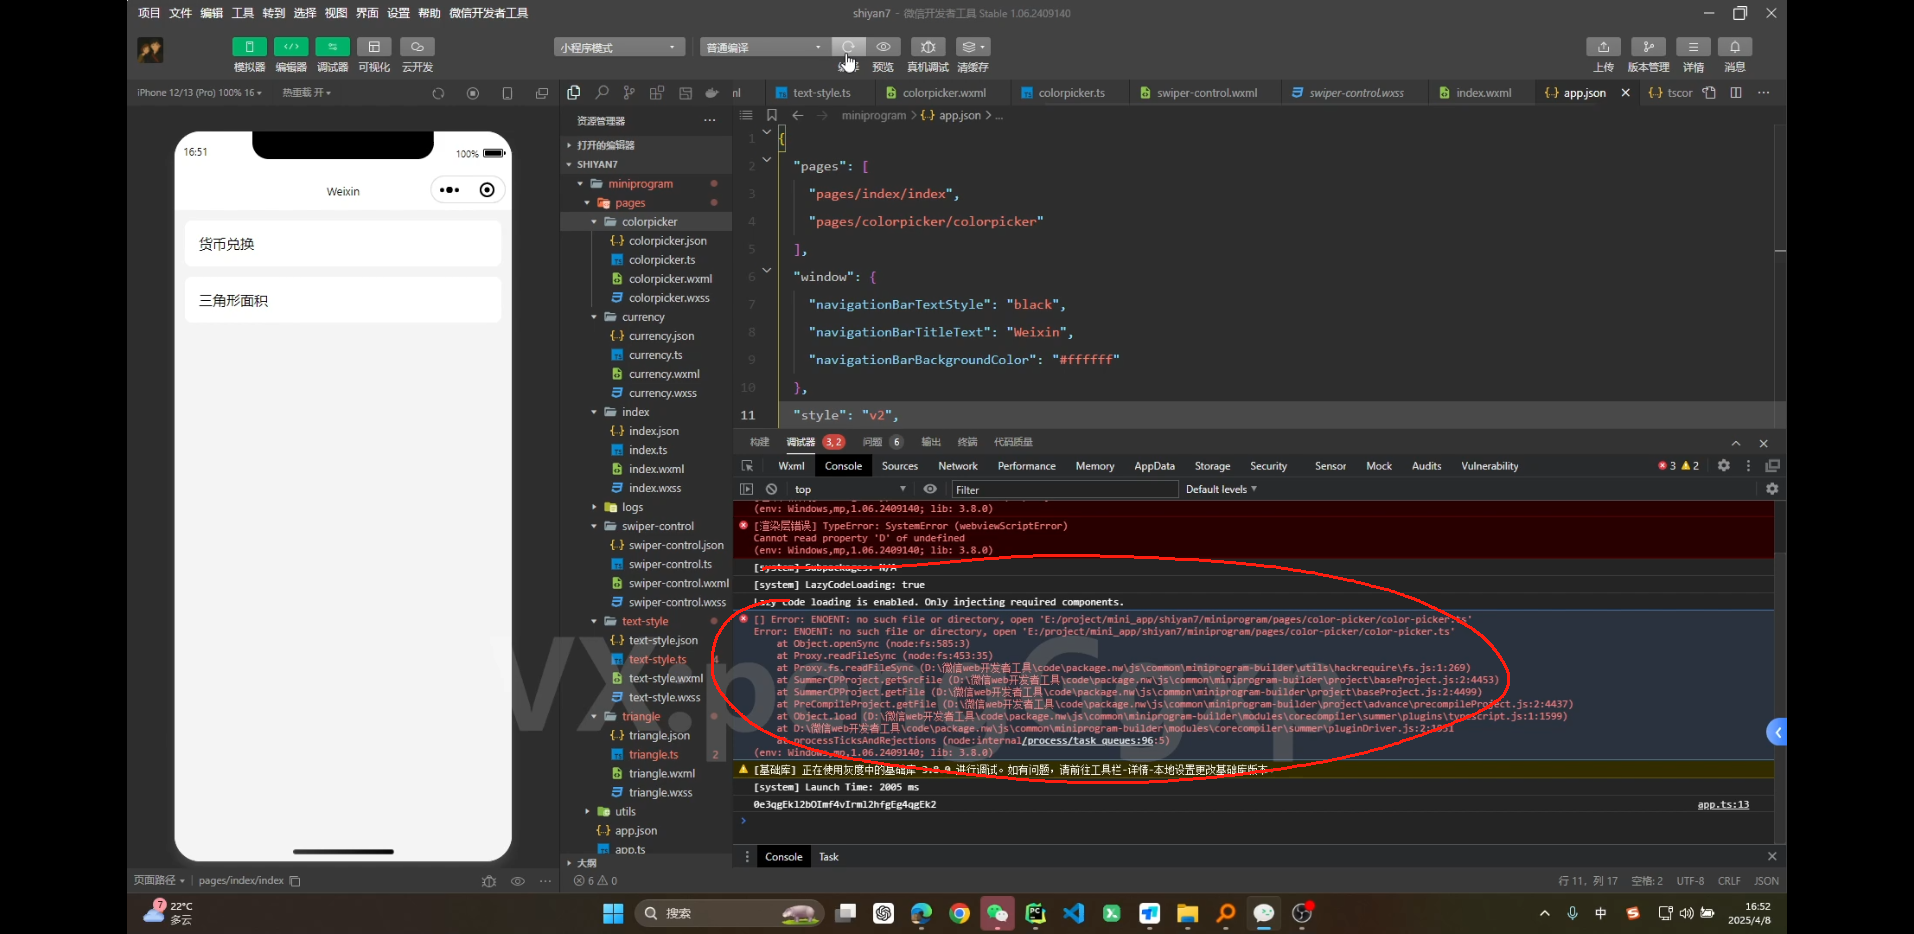Collapse the currency folder

pos(643,317)
